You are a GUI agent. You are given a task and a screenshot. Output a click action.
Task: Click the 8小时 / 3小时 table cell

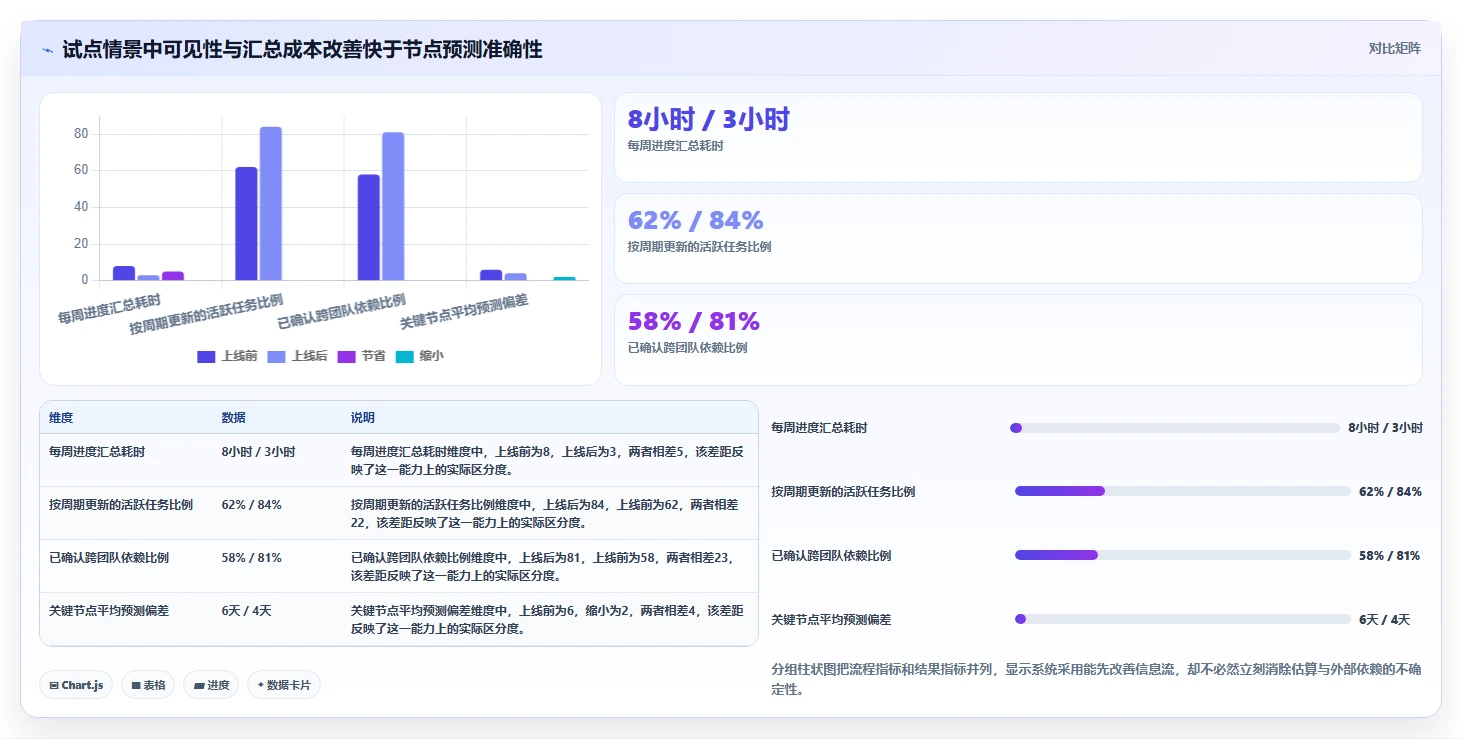pyautogui.click(x=259, y=452)
